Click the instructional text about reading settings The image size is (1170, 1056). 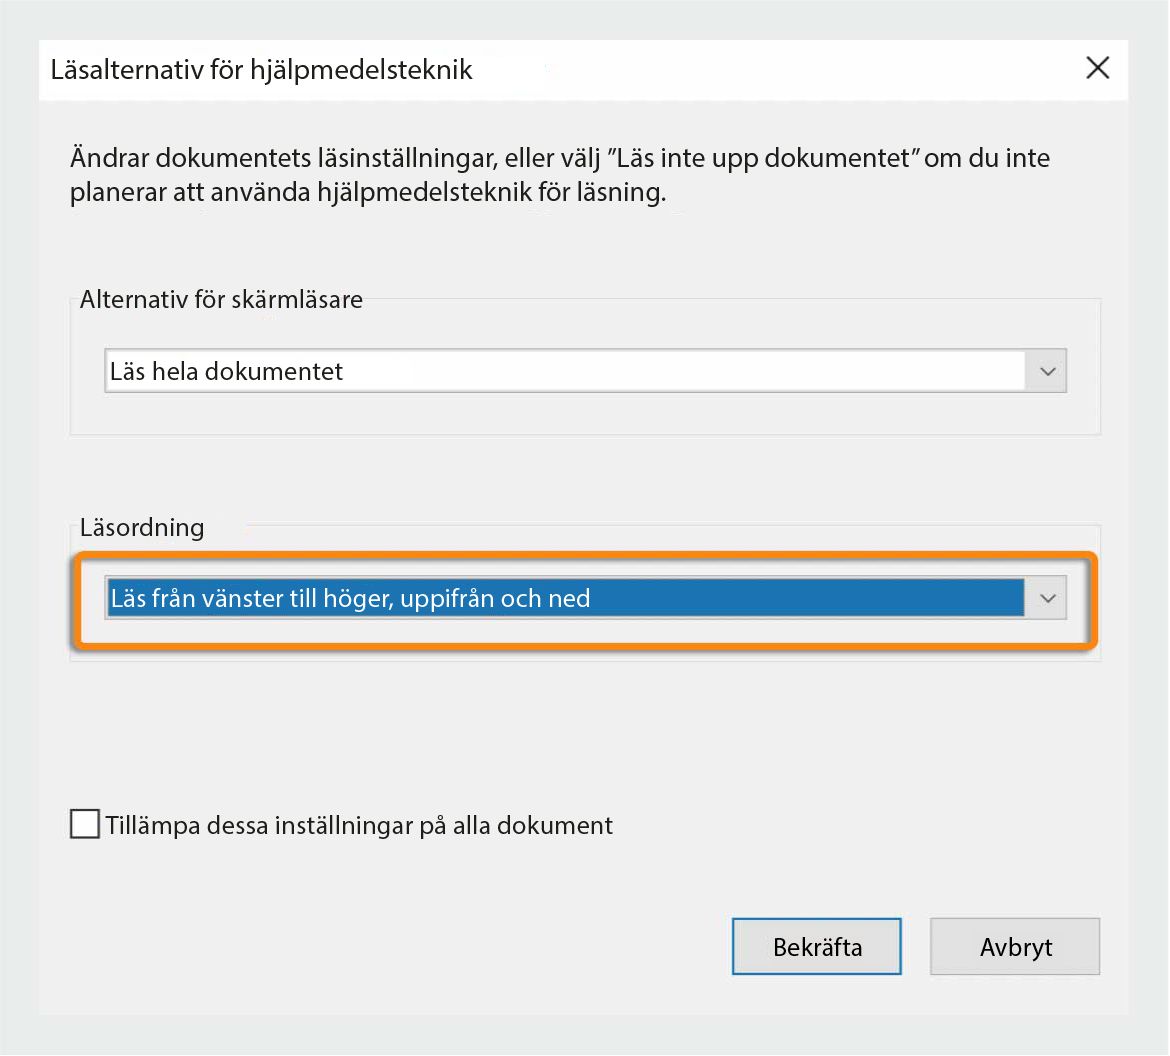click(558, 174)
